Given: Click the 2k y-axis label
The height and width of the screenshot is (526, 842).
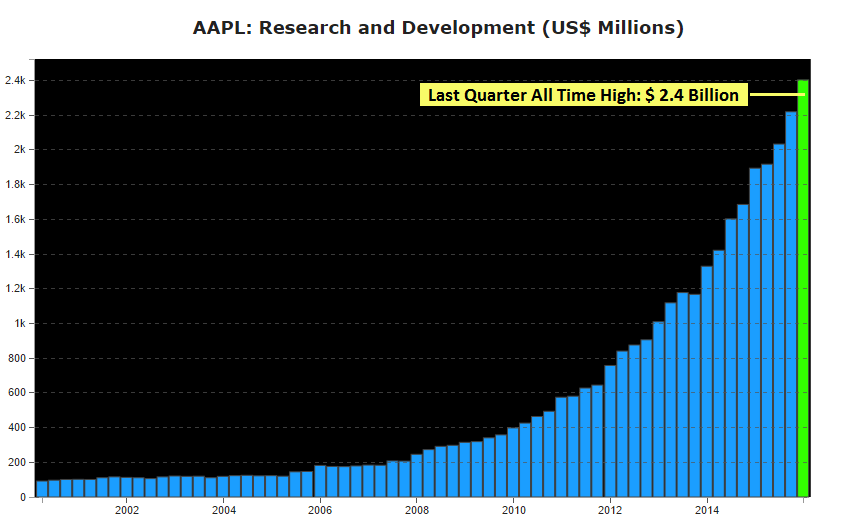Looking at the screenshot, I should point(19,149).
